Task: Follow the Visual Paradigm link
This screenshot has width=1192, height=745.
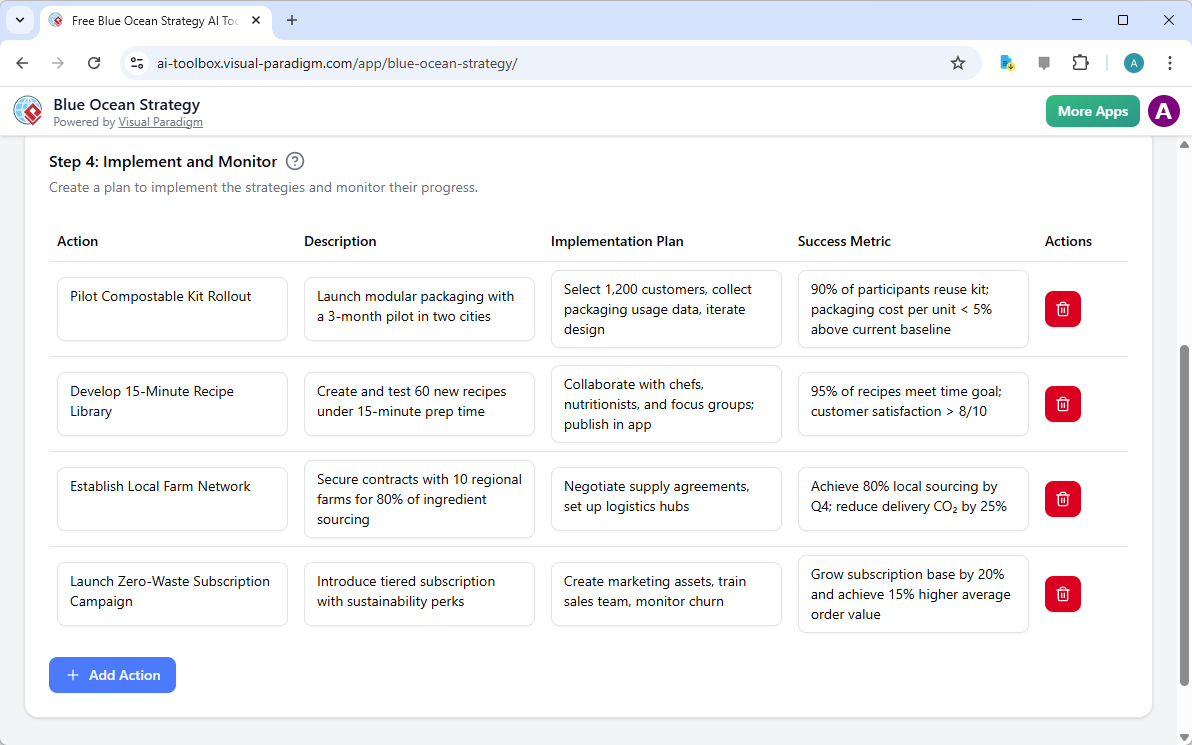Action: click(160, 122)
